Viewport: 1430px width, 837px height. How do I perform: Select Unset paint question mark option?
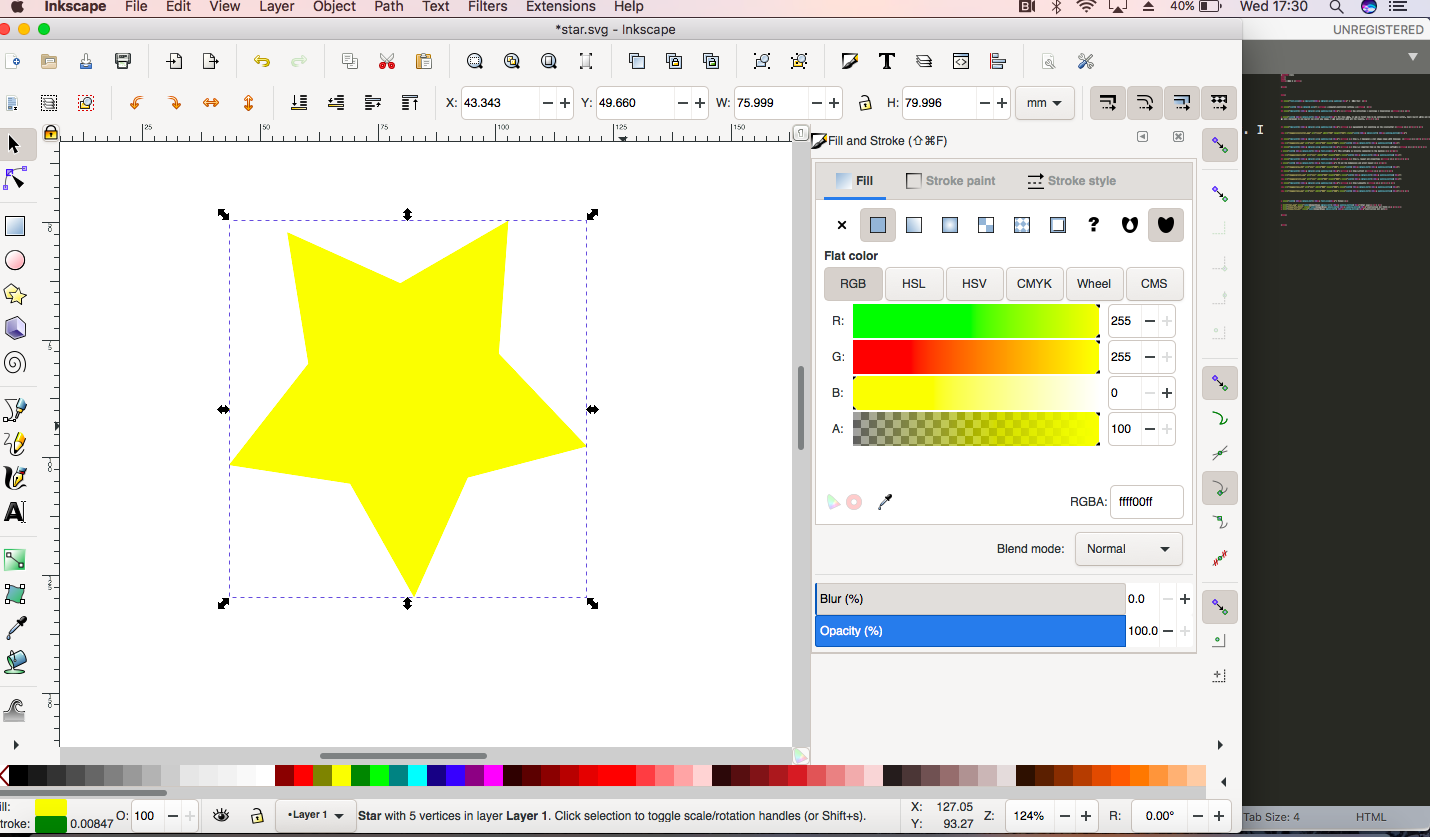click(1093, 225)
